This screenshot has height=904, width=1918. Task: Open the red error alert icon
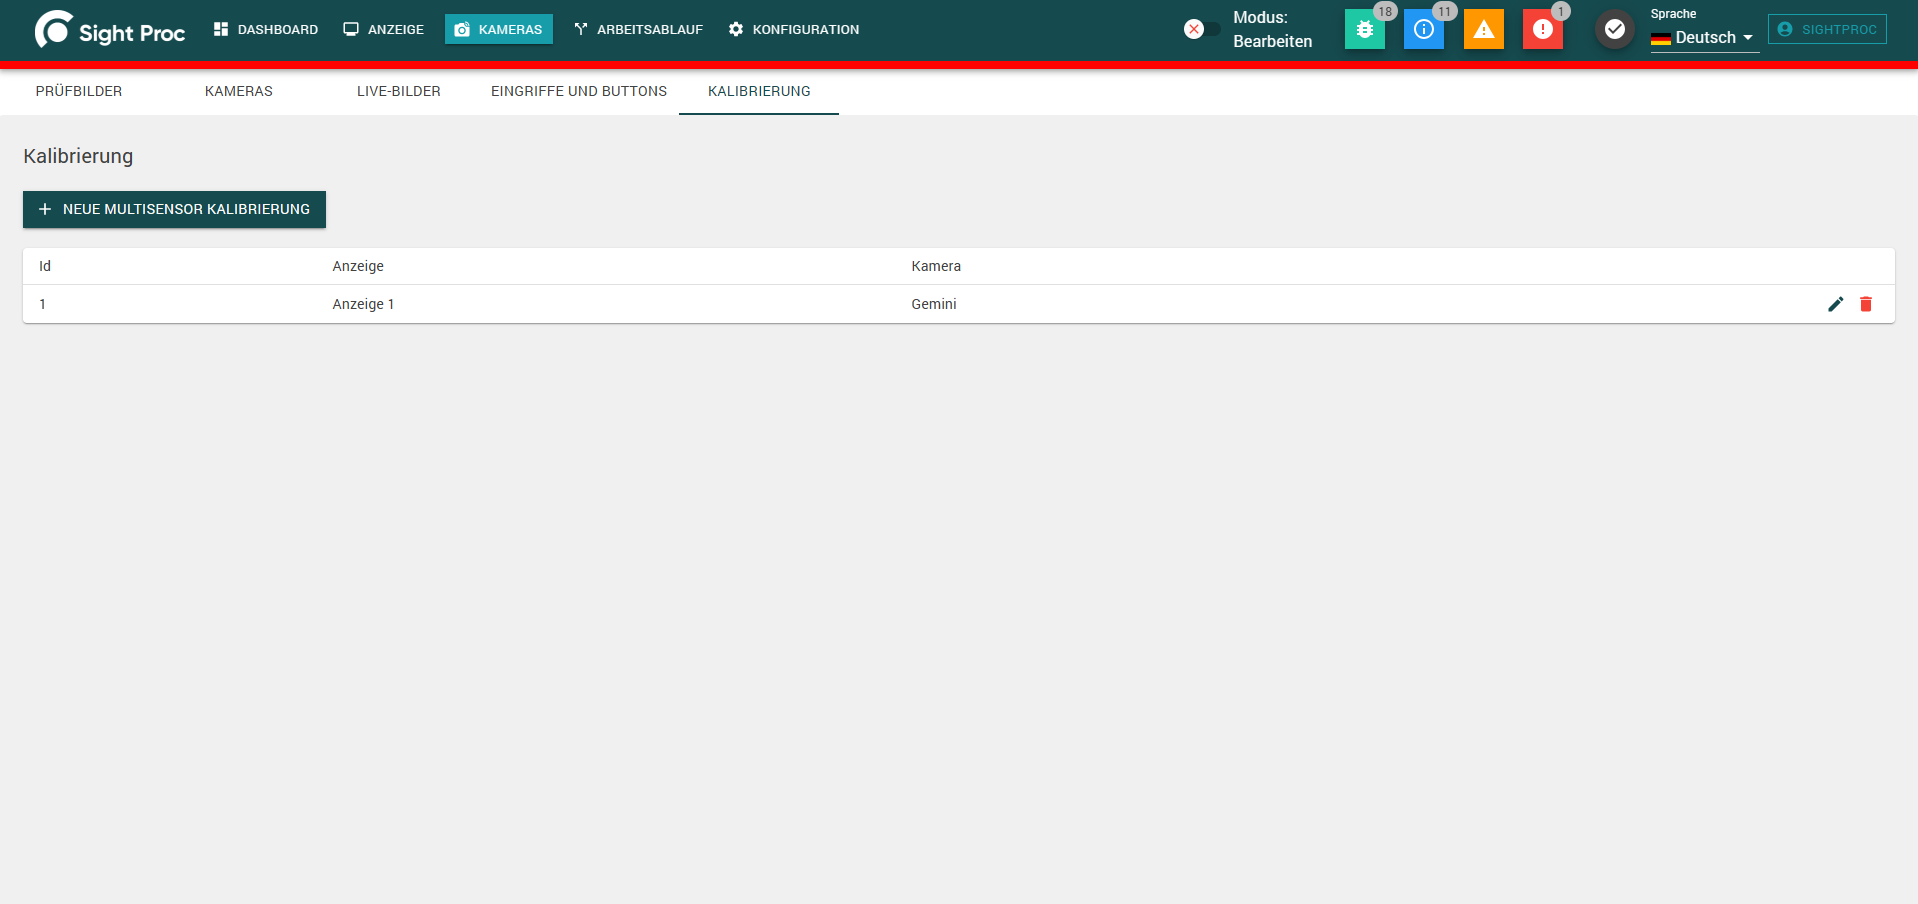tap(1542, 29)
